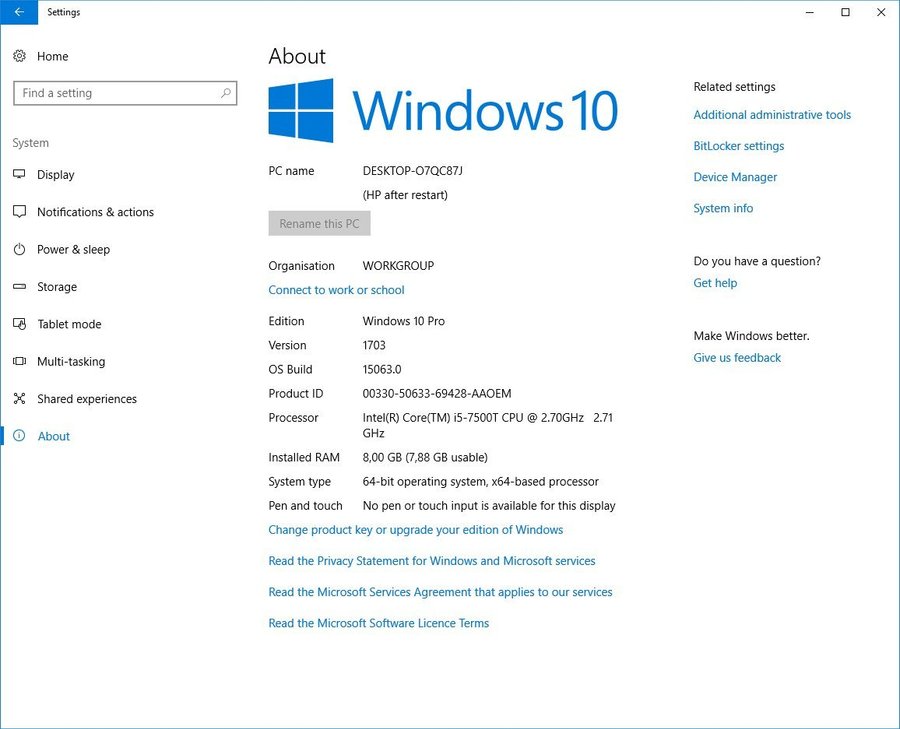The height and width of the screenshot is (729, 900).
Task: Open Additional administrative tools link
Action: coord(772,115)
